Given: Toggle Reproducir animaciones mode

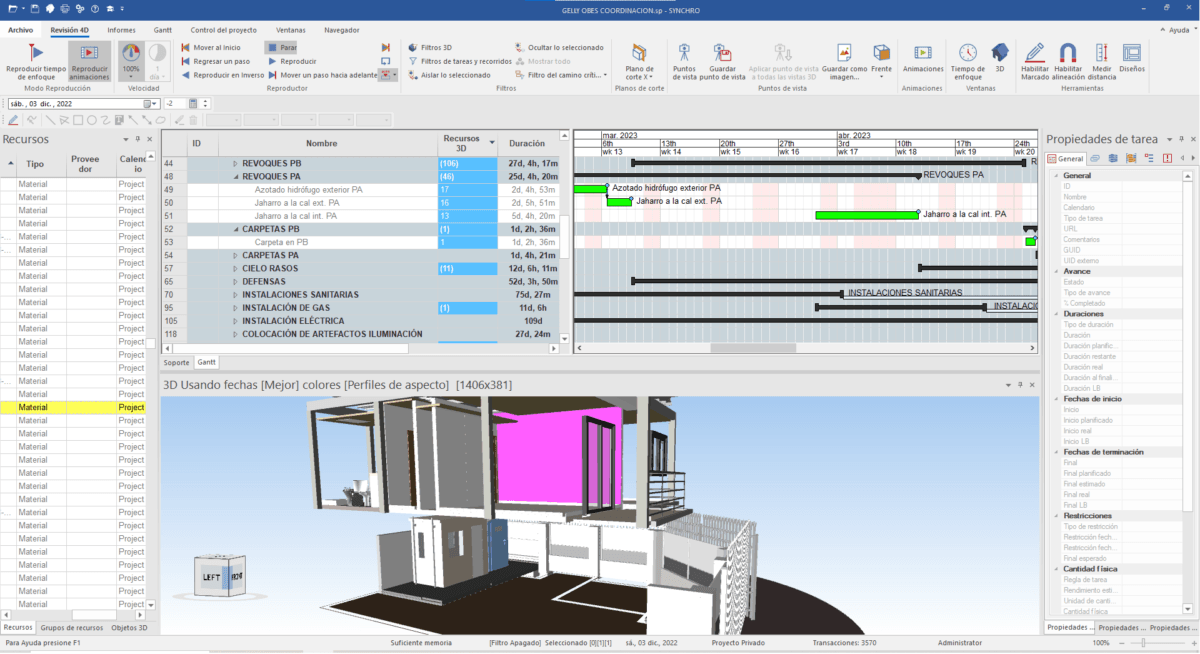Looking at the screenshot, I should coord(89,53).
